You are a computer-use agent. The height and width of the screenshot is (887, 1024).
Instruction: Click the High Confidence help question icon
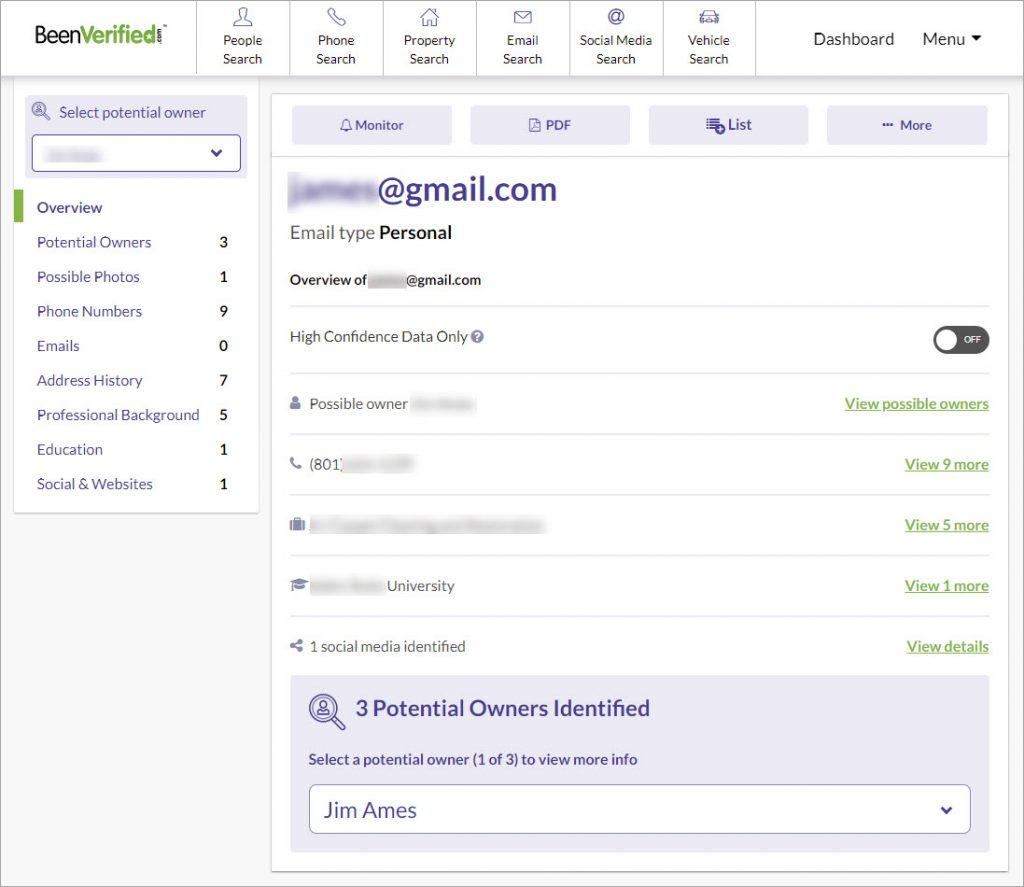(x=477, y=336)
